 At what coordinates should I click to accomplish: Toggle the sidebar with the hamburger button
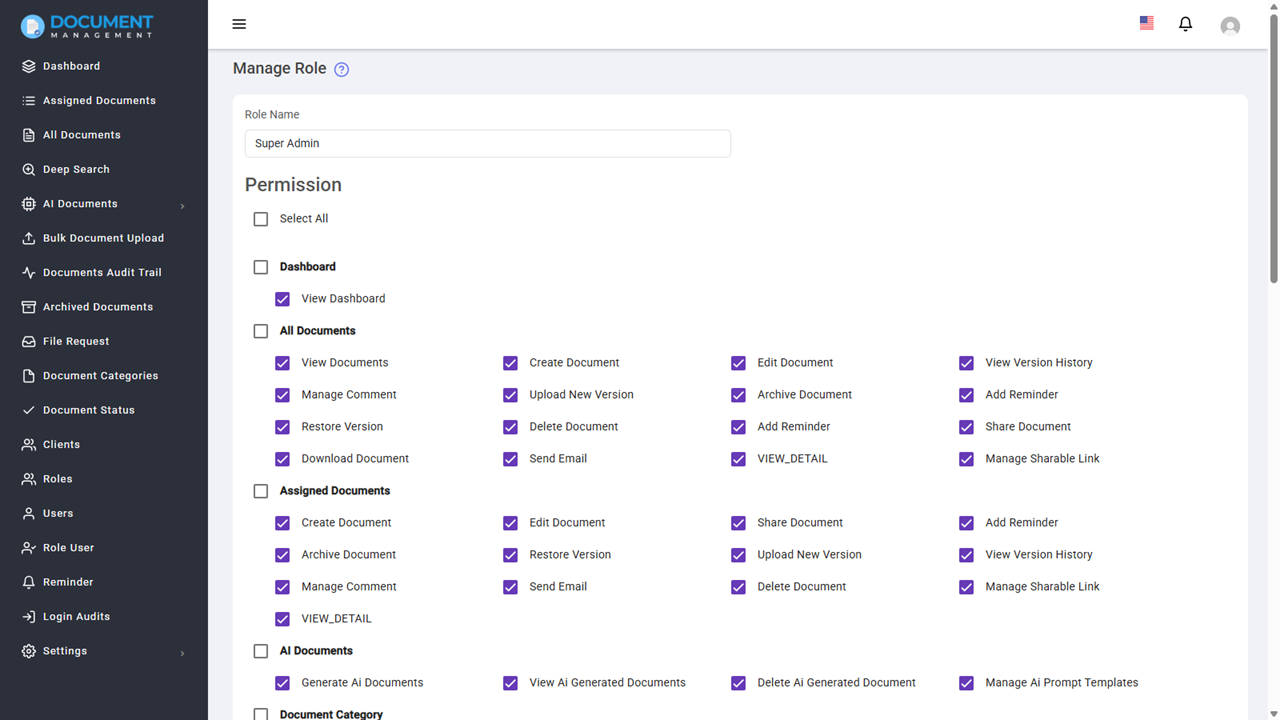click(238, 24)
